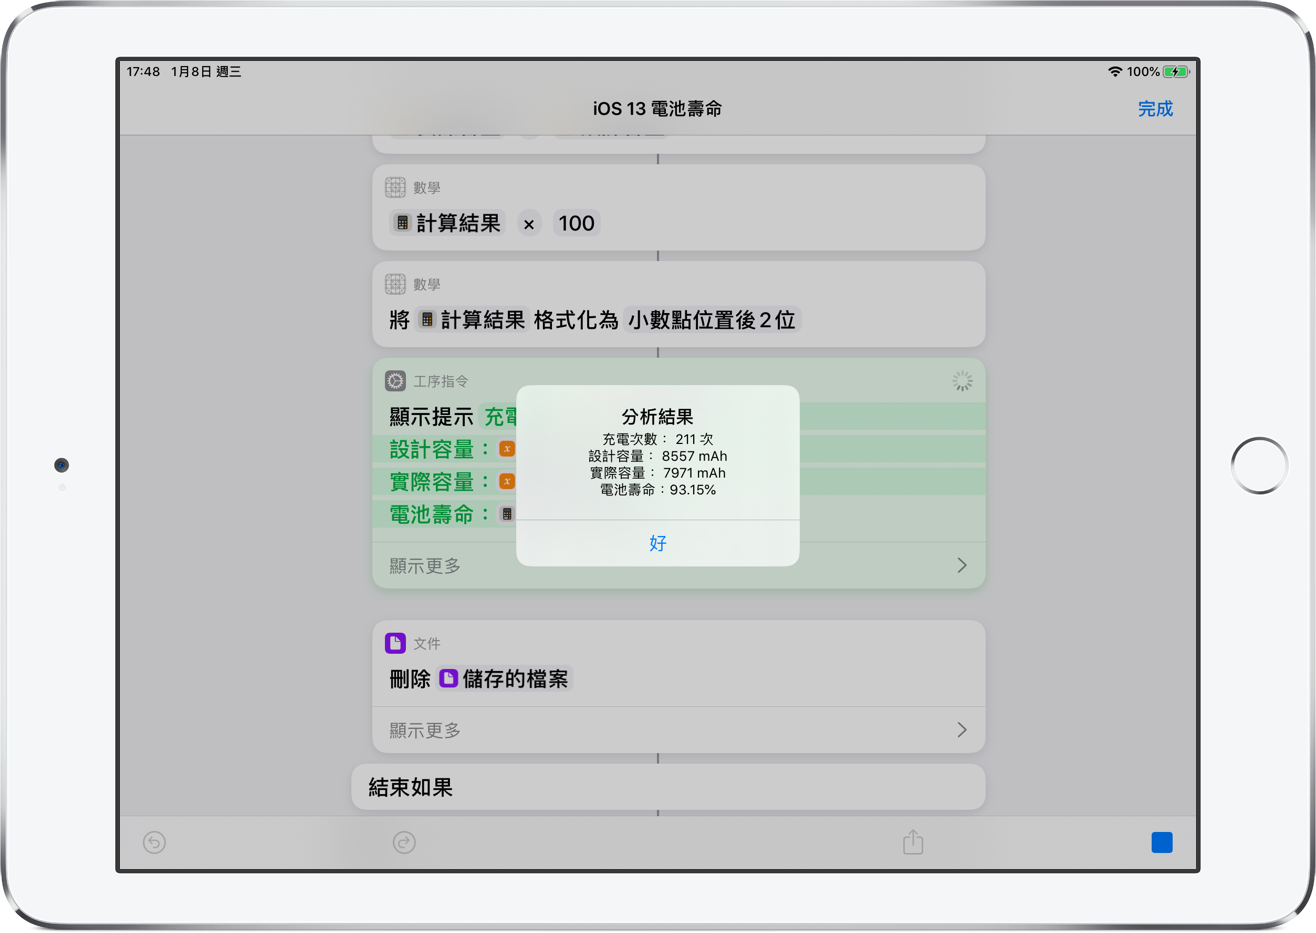Tap the 電池壽命 calculator variable token

[507, 514]
